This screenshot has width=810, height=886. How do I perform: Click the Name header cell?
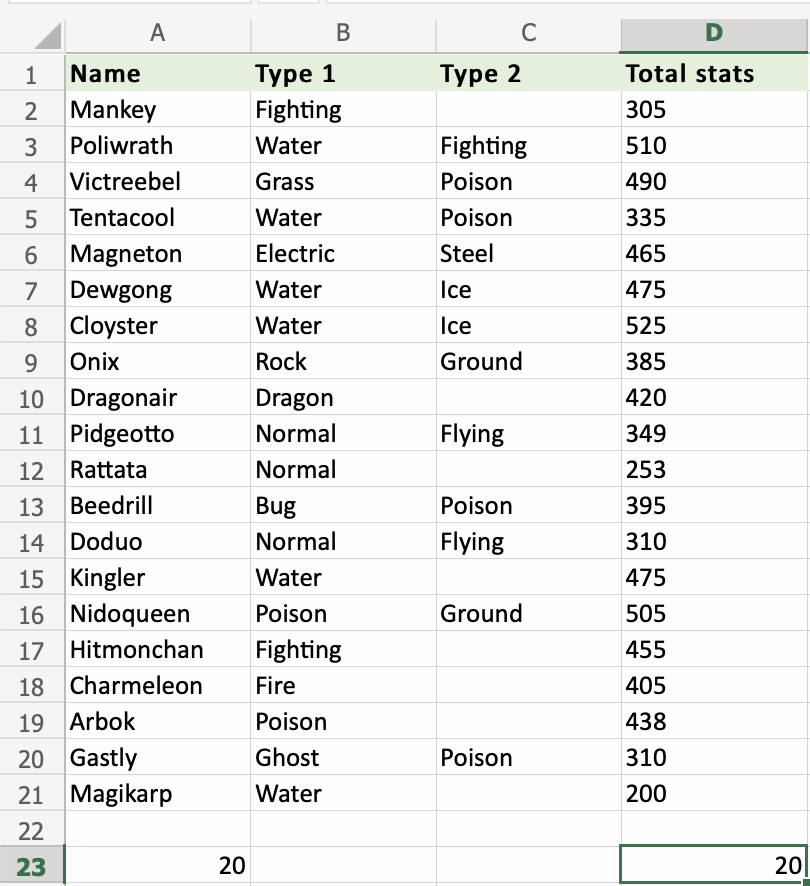(157, 74)
